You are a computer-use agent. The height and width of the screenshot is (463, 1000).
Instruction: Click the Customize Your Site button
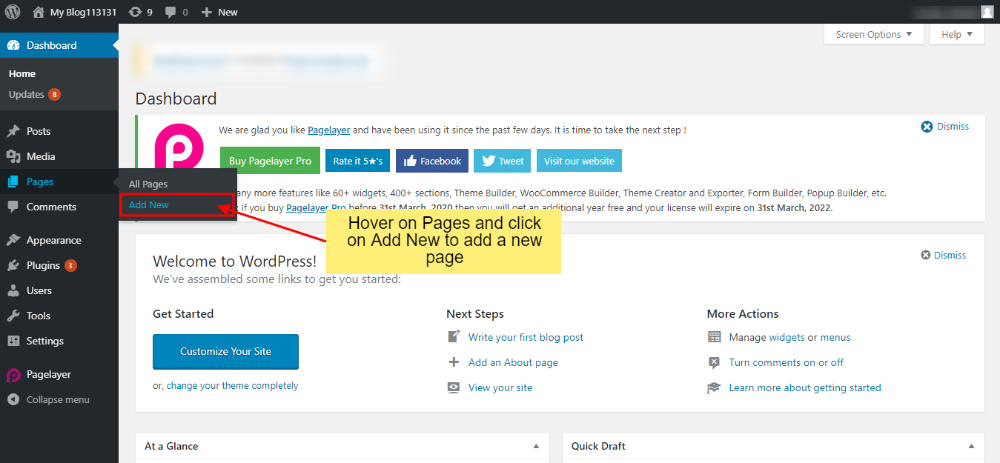pyautogui.click(x=225, y=351)
